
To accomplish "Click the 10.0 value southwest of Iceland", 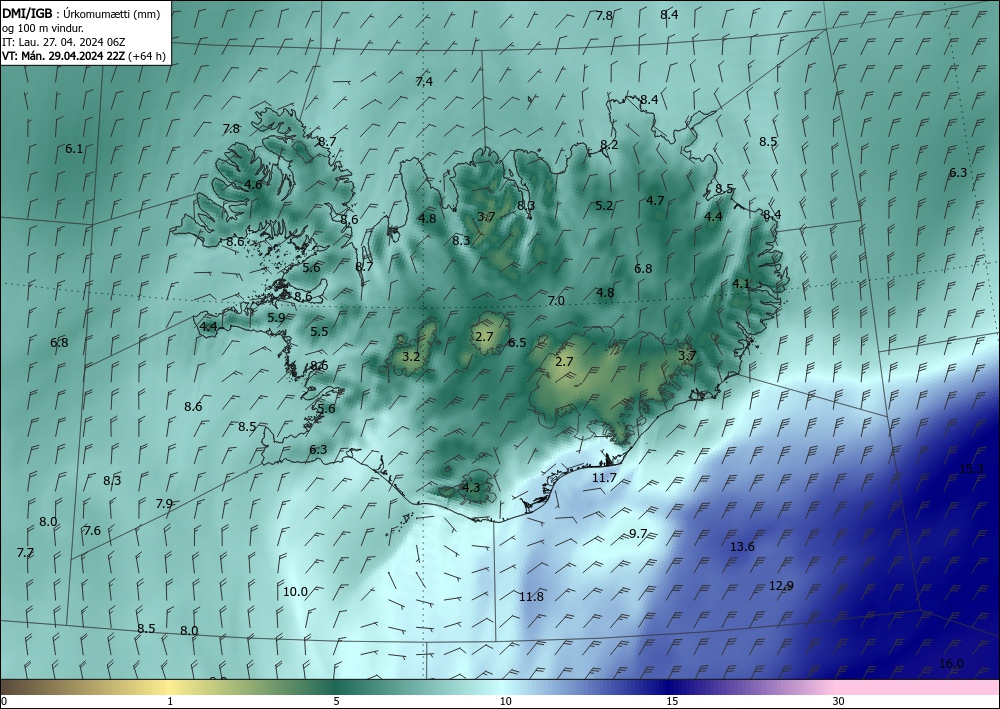I will tap(295, 592).
